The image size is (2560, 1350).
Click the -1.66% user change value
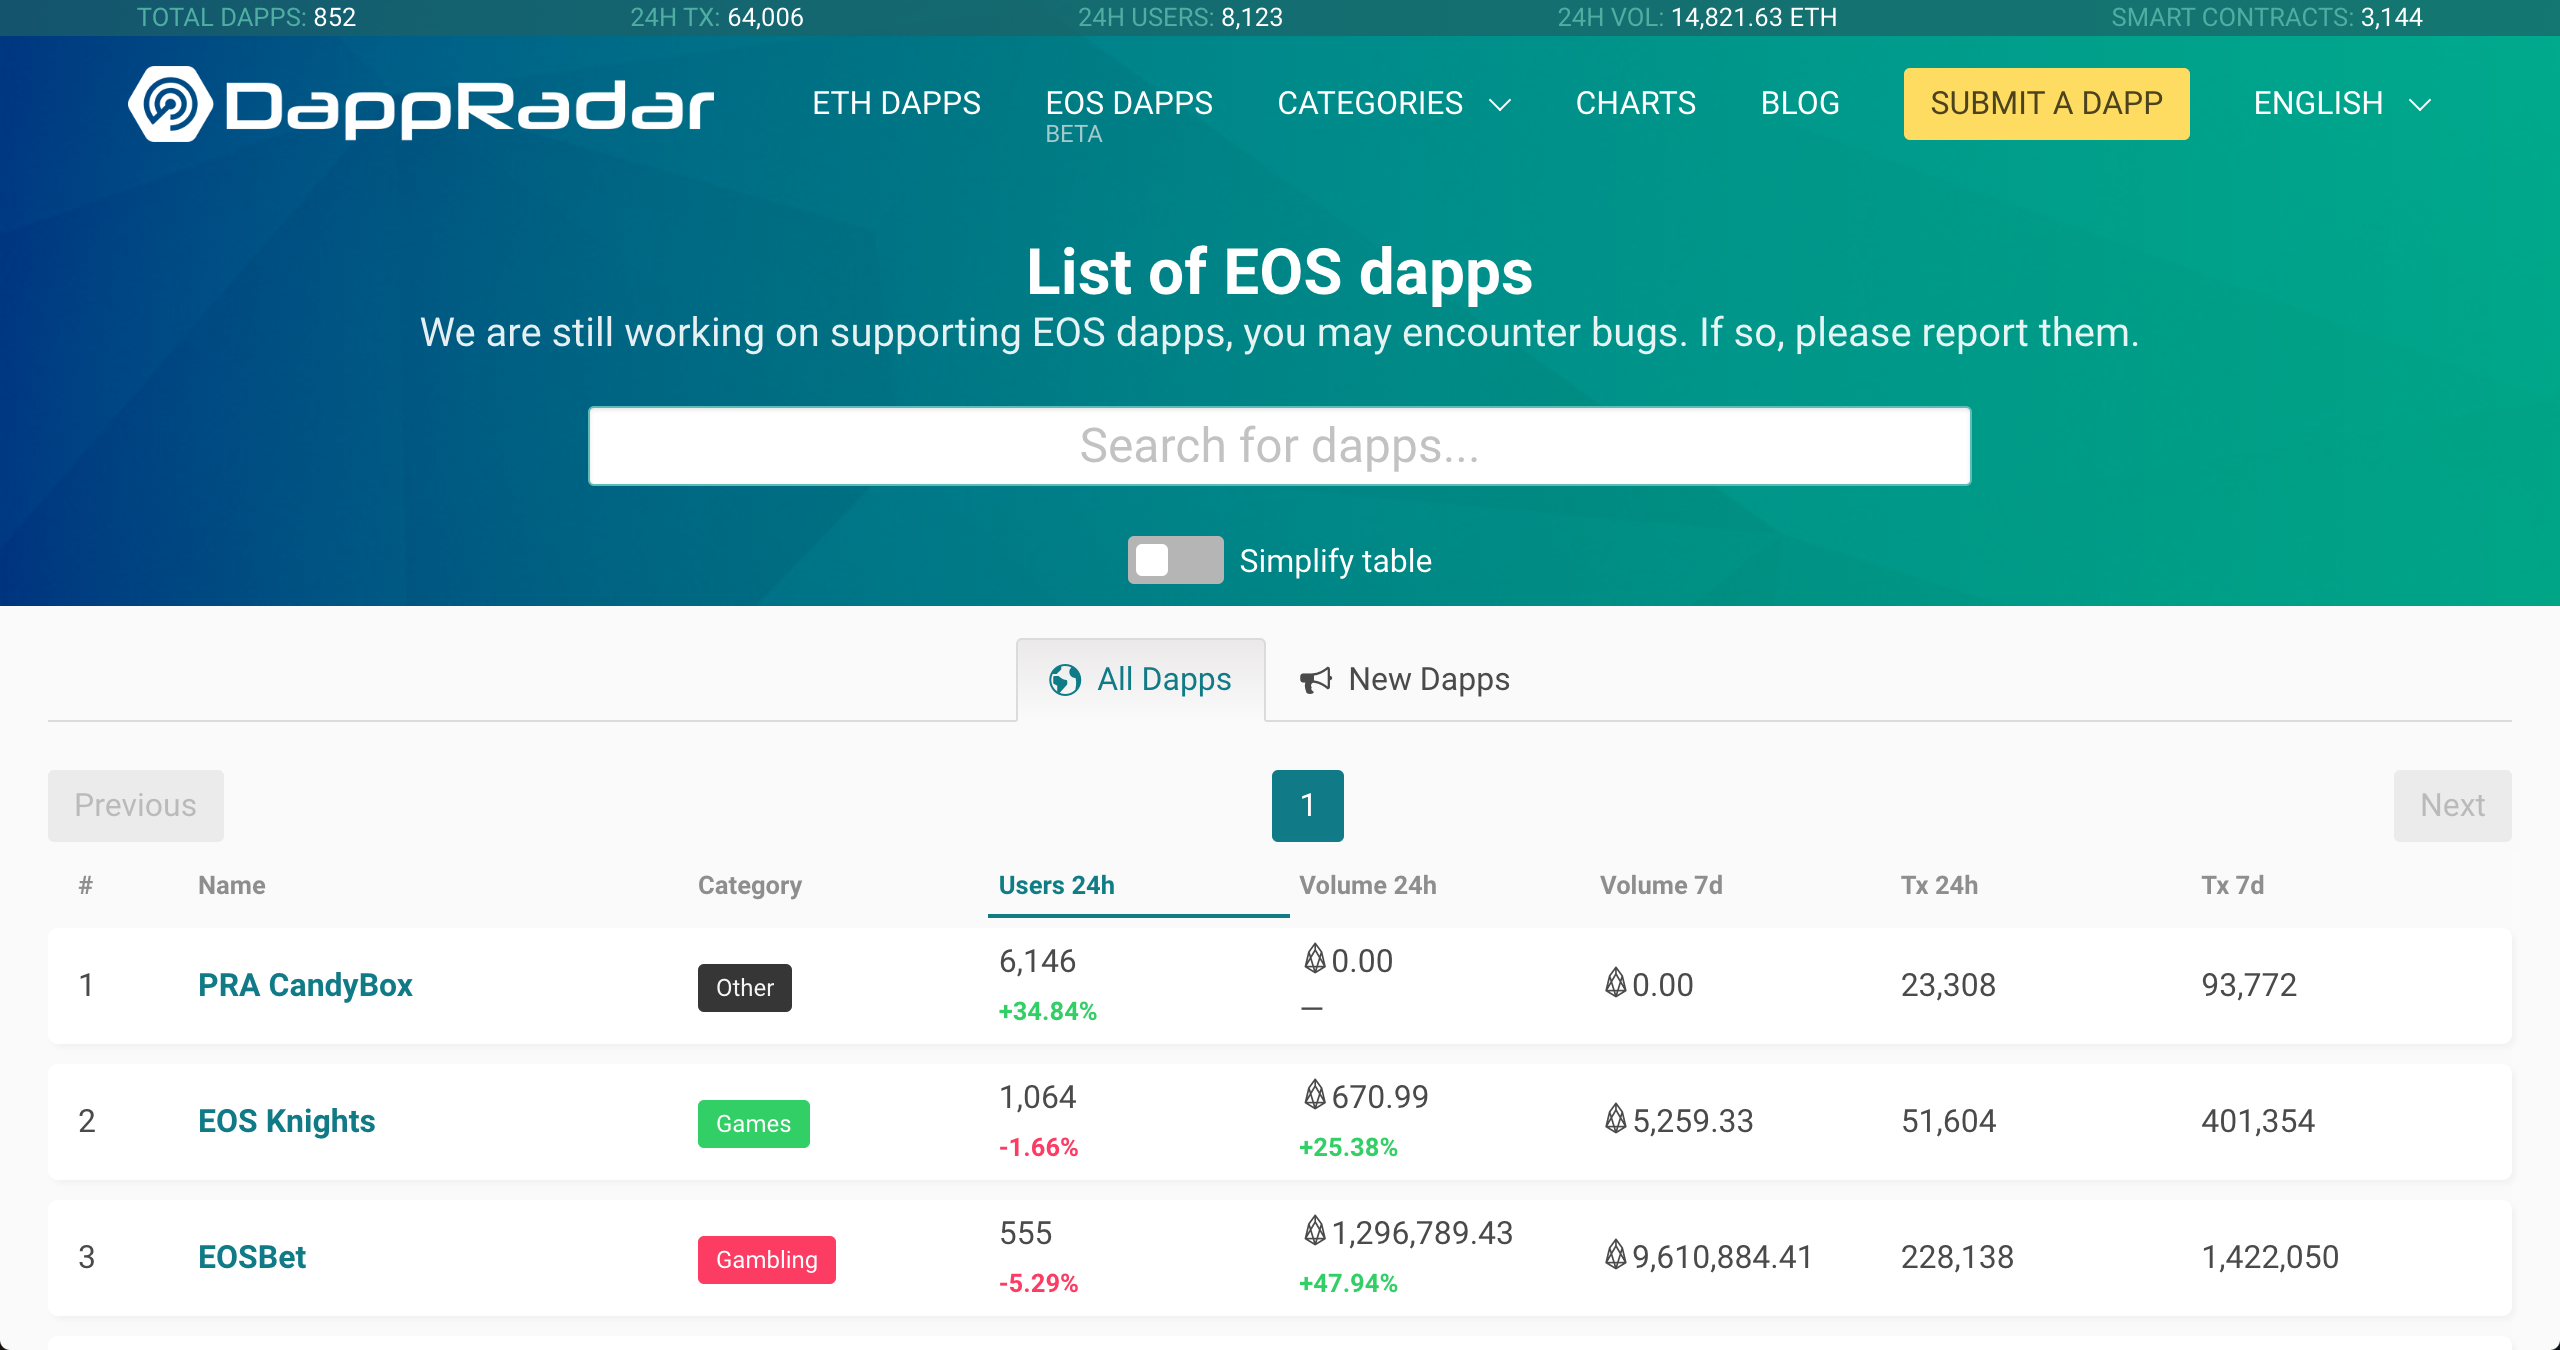1039,1147
